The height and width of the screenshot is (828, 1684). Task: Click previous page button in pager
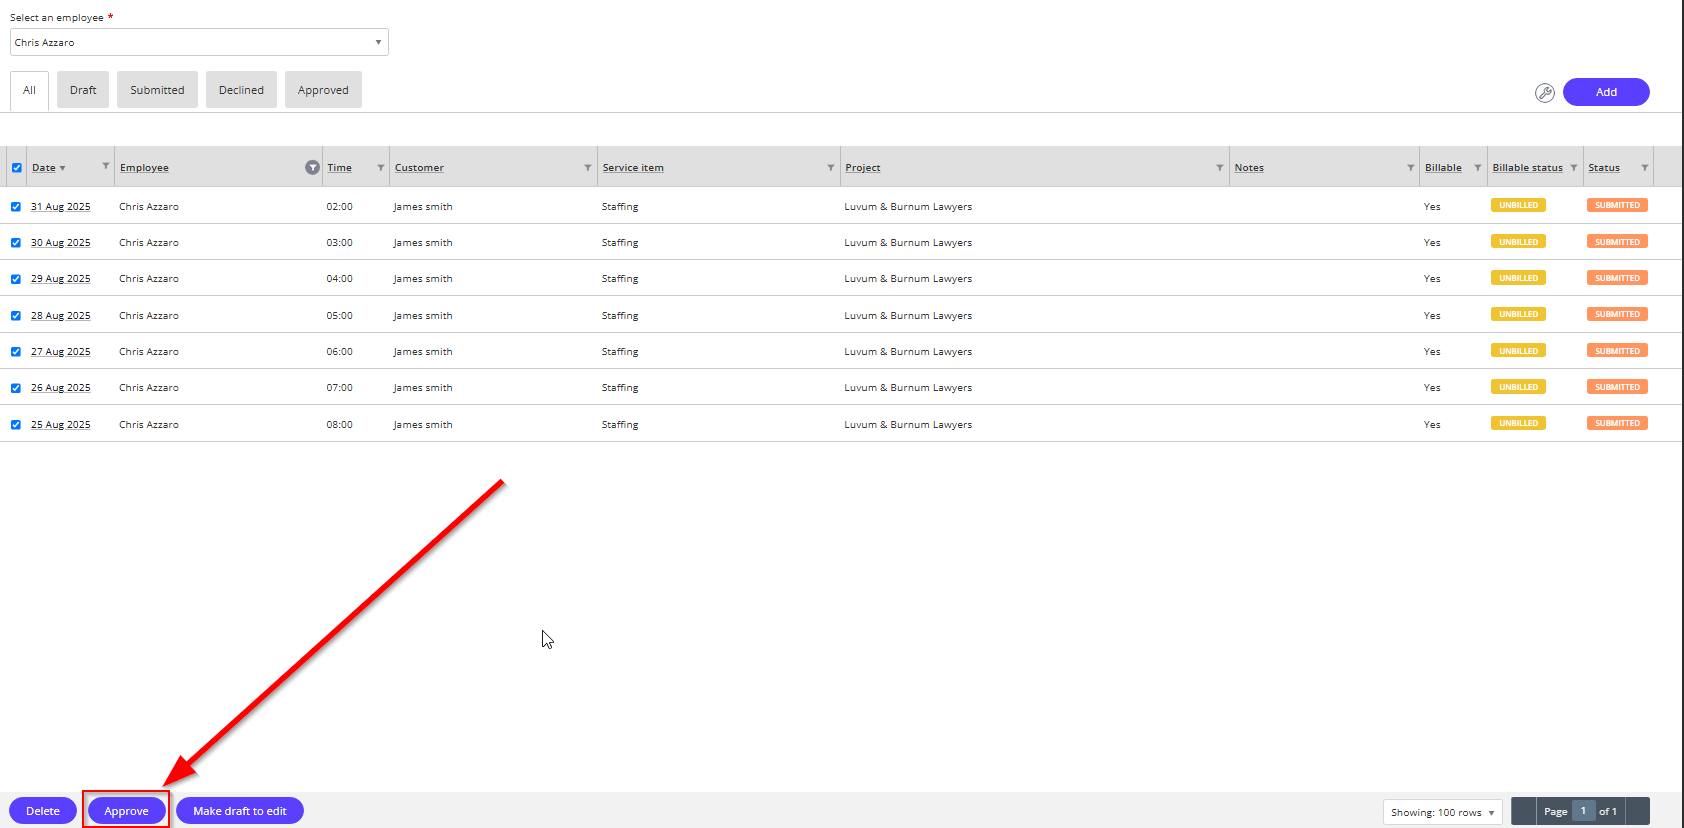1523,811
